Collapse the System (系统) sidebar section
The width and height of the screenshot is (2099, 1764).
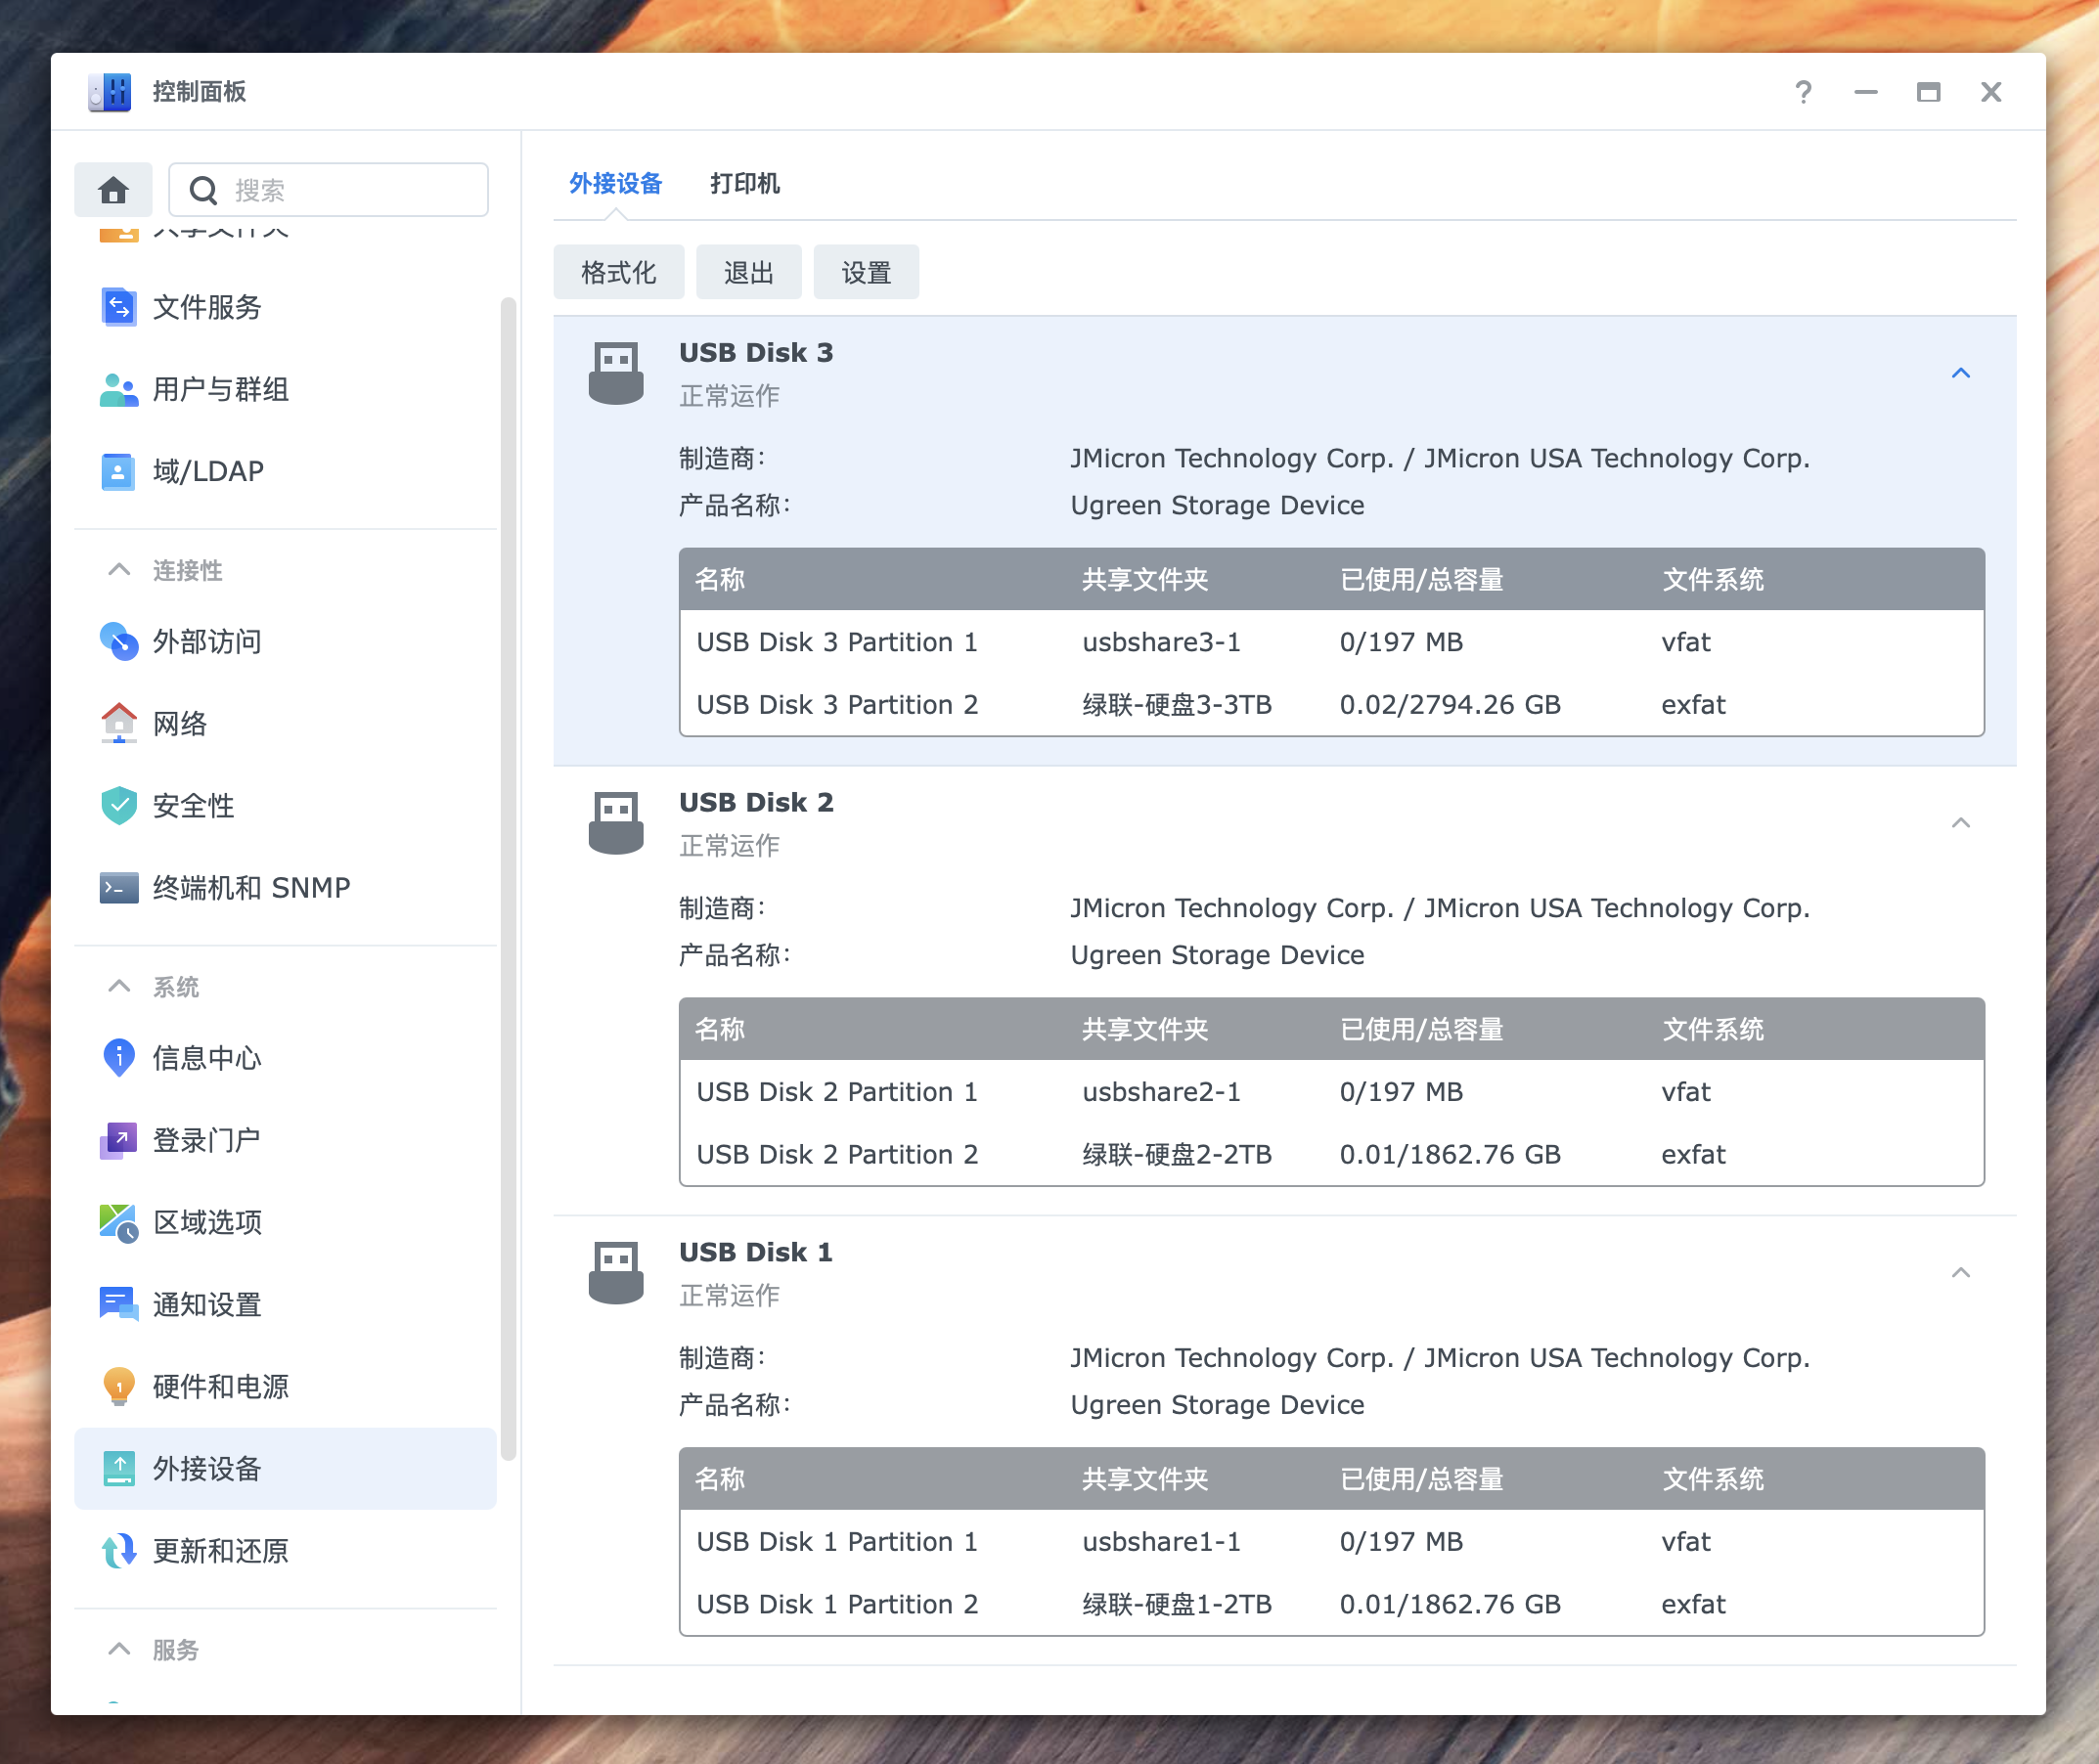[119, 986]
